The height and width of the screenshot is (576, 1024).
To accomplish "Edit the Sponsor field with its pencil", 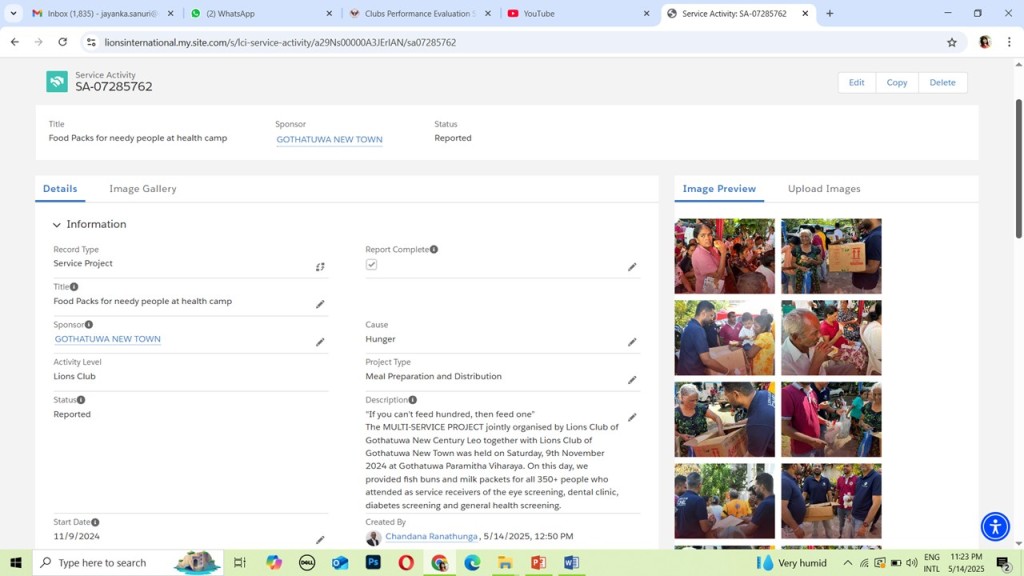I will 320,342.
